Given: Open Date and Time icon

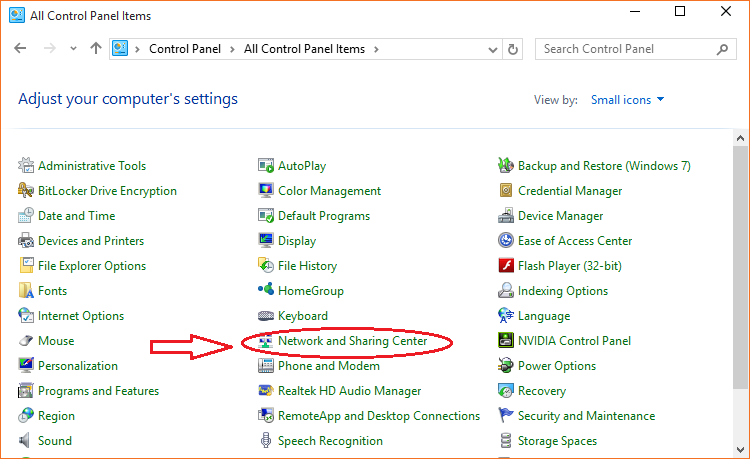Looking at the screenshot, I should pyautogui.click(x=26, y=216).
